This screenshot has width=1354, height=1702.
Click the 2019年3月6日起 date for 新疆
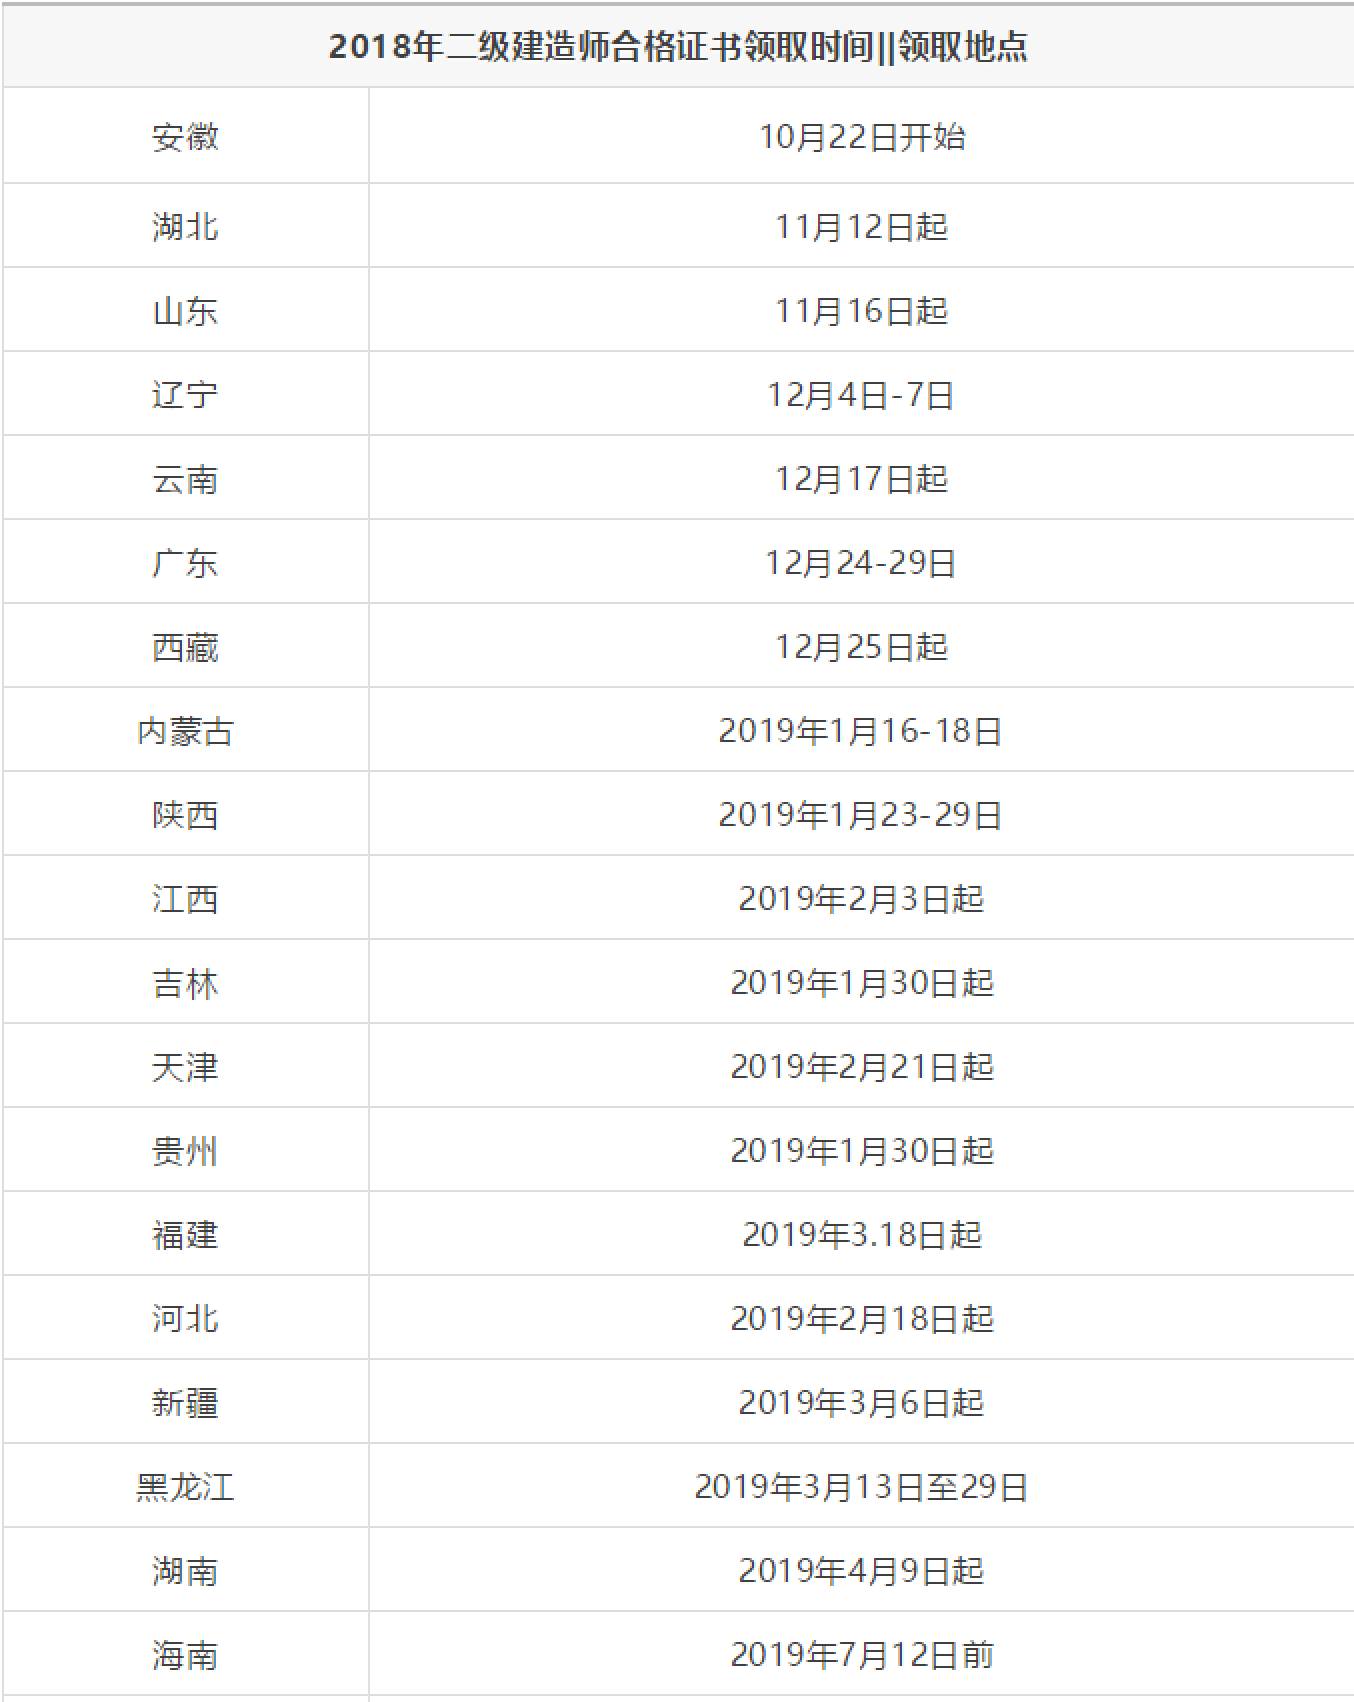tap(862, 1402)
